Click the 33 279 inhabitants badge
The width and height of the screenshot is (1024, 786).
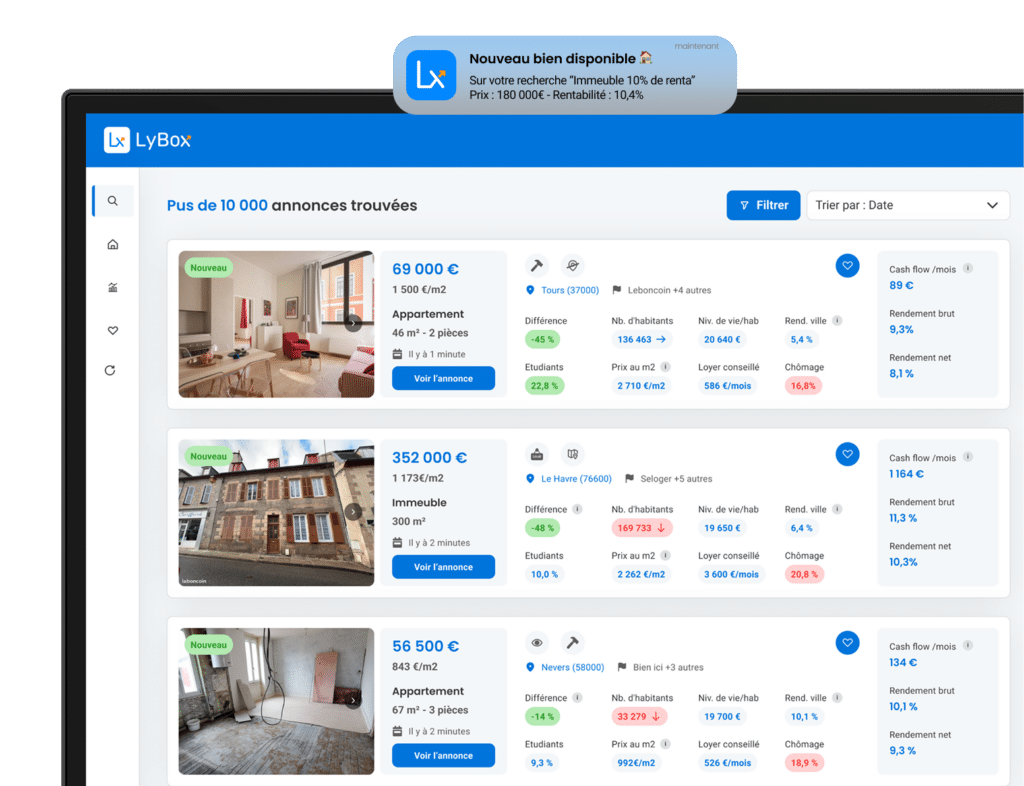coord(639,717)
